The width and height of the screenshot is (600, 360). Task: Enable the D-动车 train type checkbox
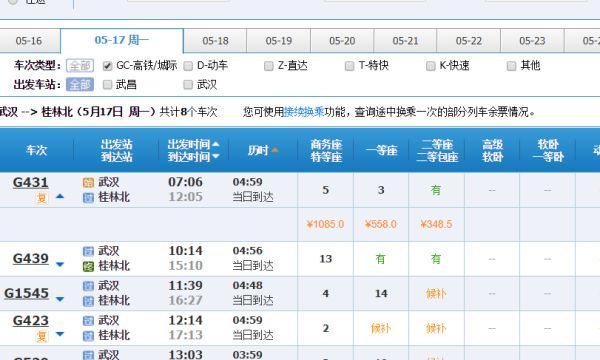coord(188,66)
